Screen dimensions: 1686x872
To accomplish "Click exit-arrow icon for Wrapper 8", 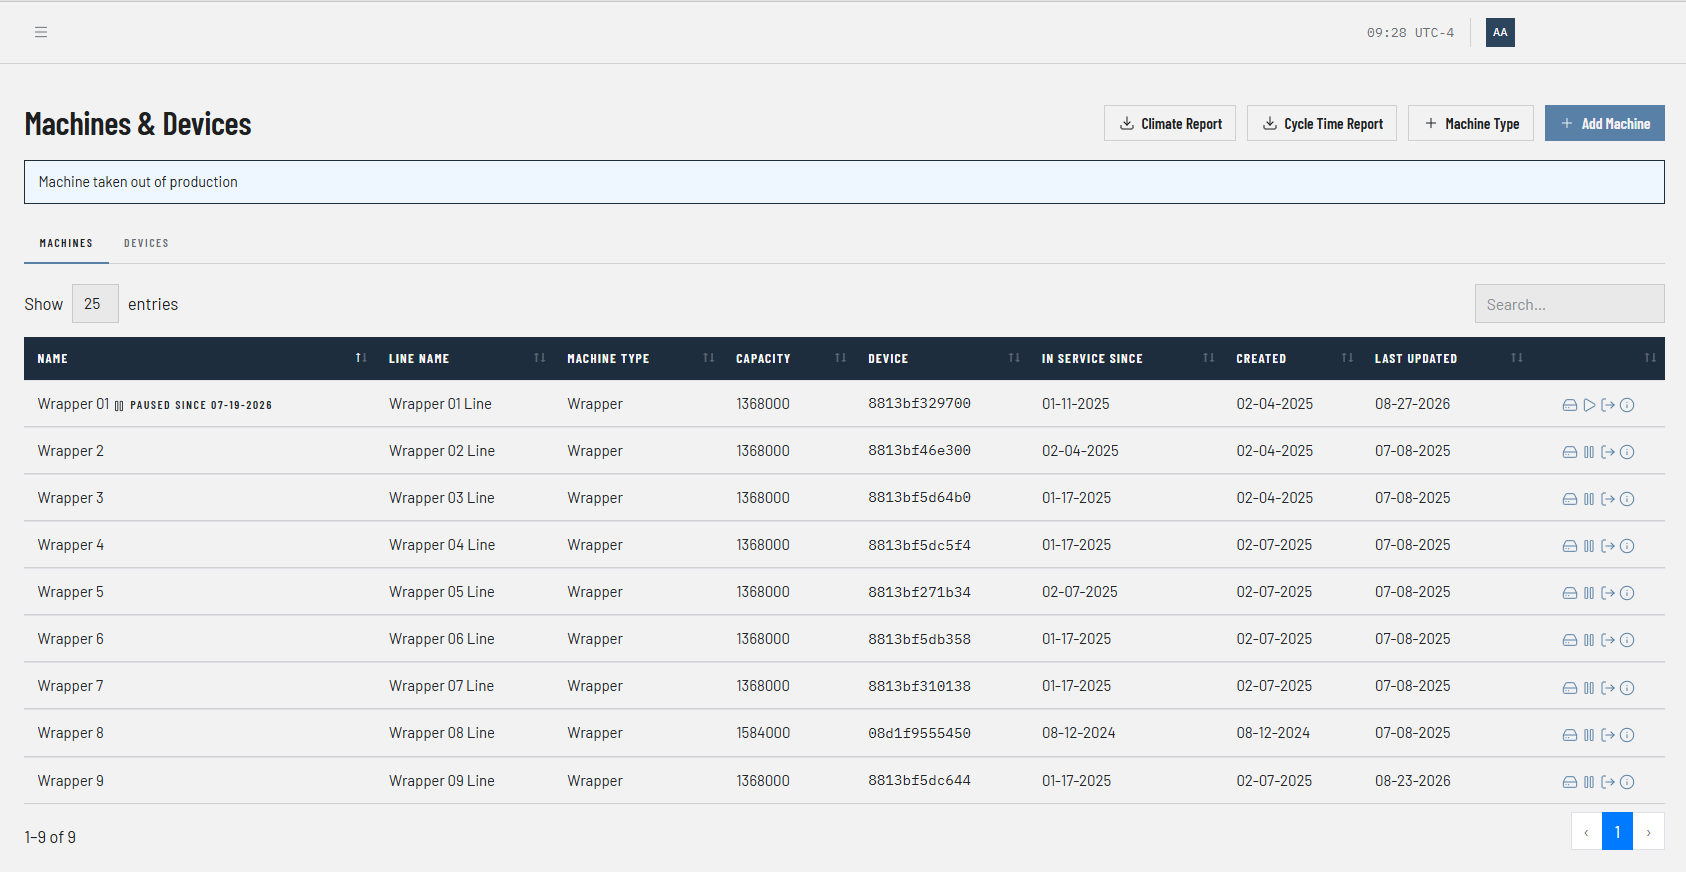I will tap(1608, 735).
